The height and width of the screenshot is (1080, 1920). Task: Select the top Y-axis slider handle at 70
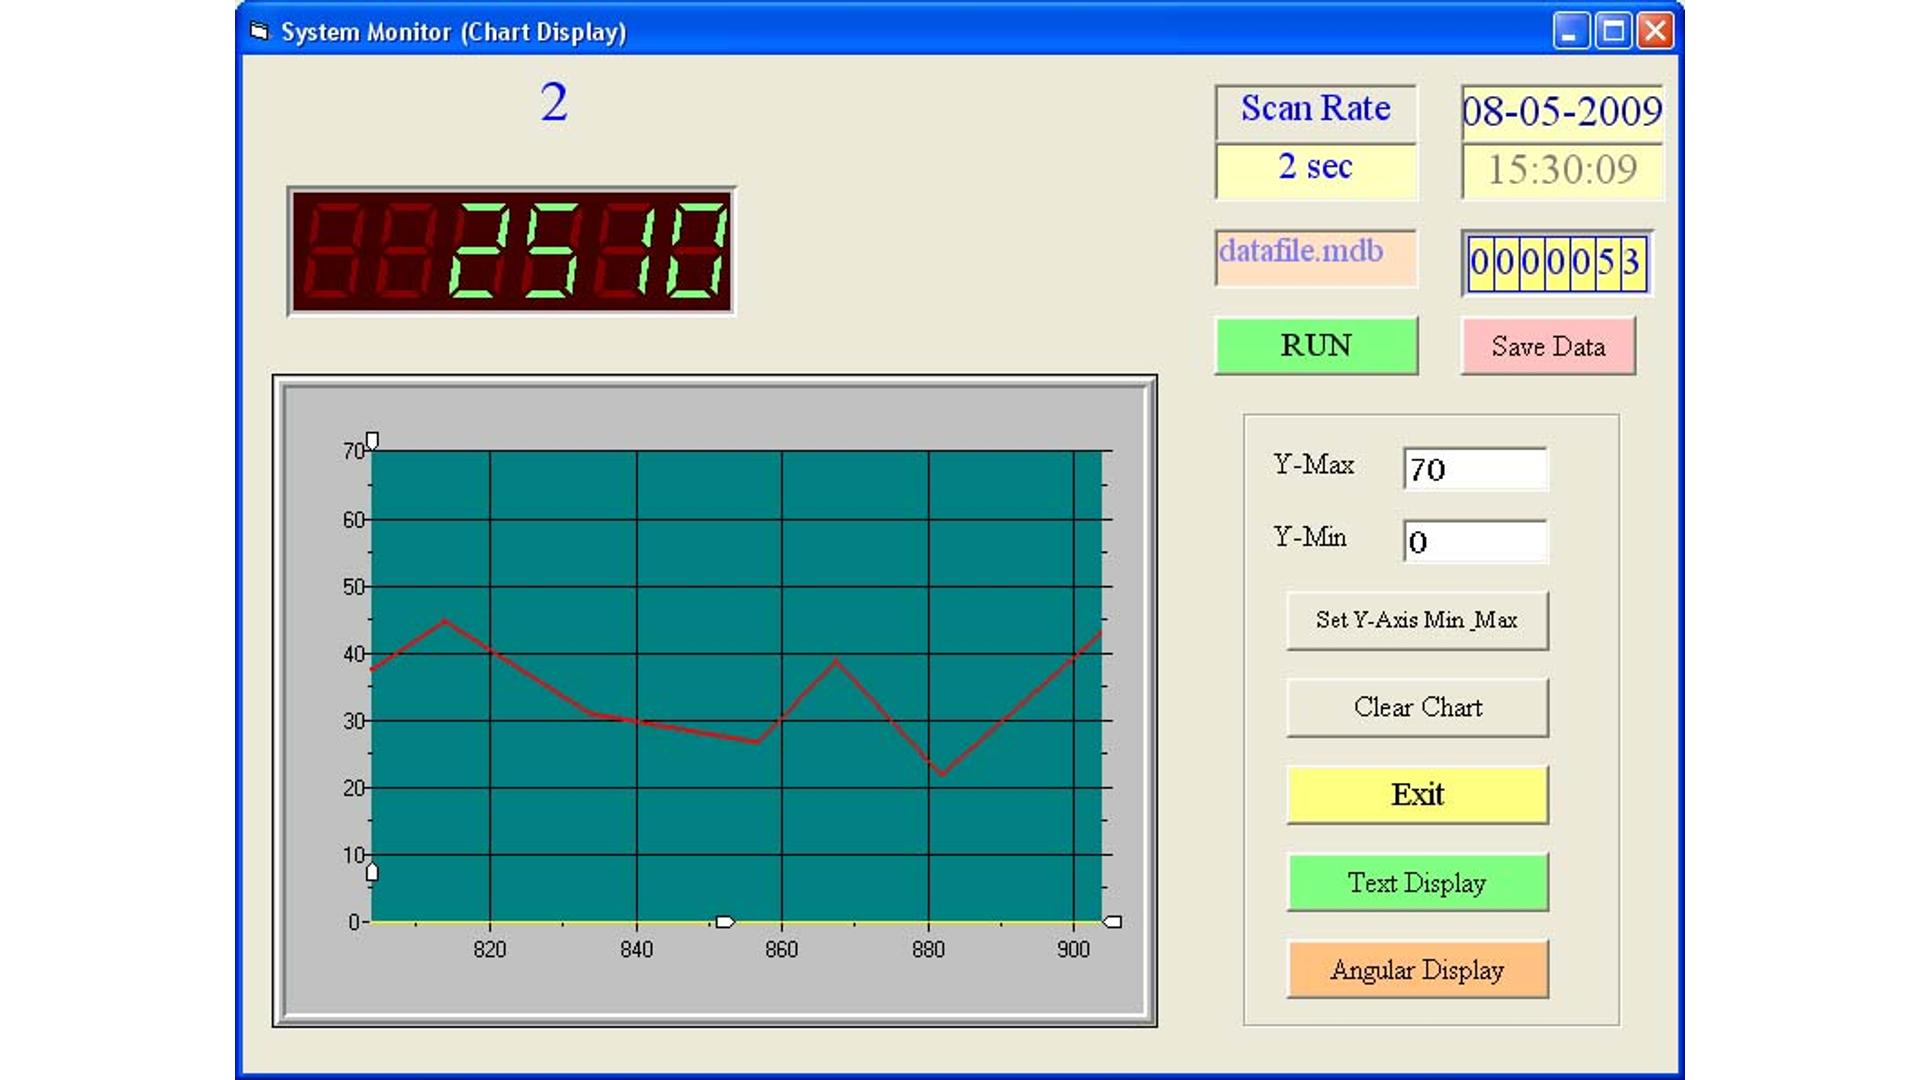(372, 440)
